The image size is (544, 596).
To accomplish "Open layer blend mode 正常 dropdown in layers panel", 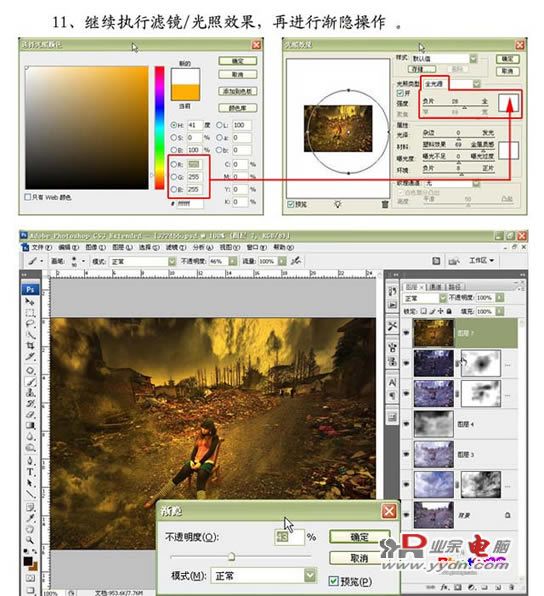I will click(x=425, y=298).
